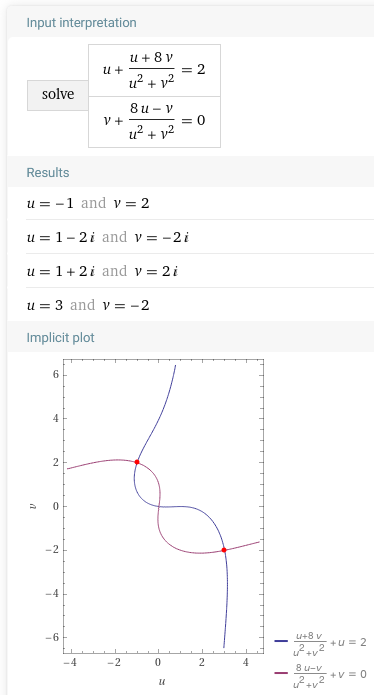Click the solve label box

[58, 95]
